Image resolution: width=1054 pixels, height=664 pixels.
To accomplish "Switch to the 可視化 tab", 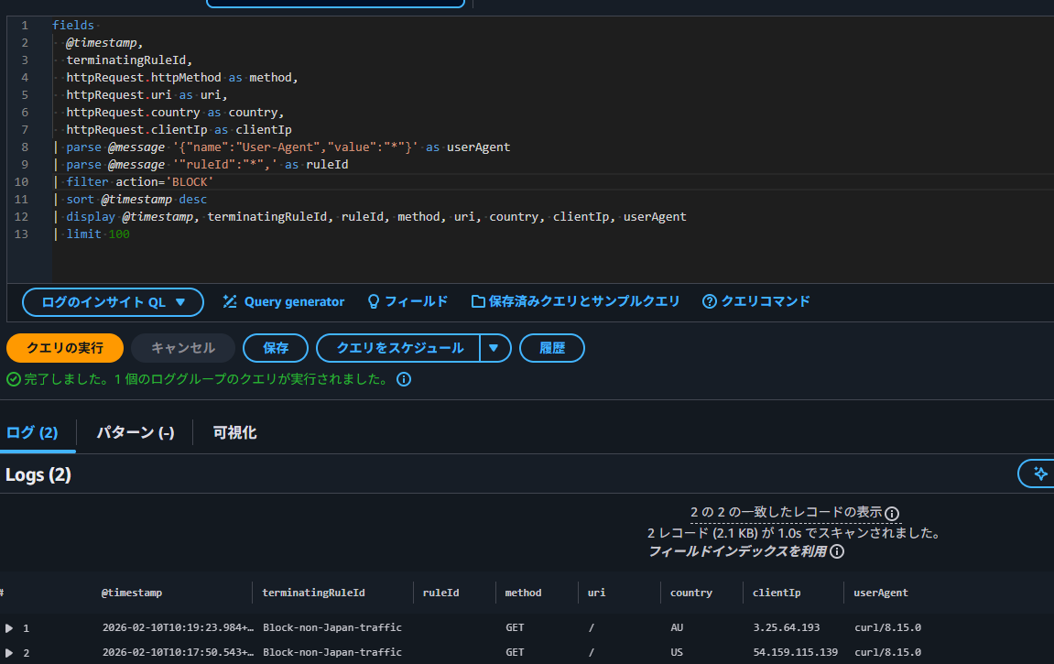I will pyautogui.click(x=234, y=433).
